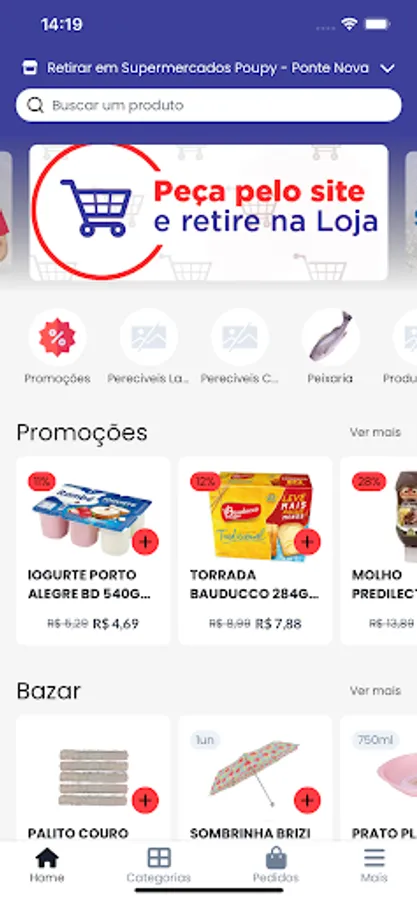Tap the store icon beside Retirar
This screenshot has height=900, width=417.
click(29, 68)
